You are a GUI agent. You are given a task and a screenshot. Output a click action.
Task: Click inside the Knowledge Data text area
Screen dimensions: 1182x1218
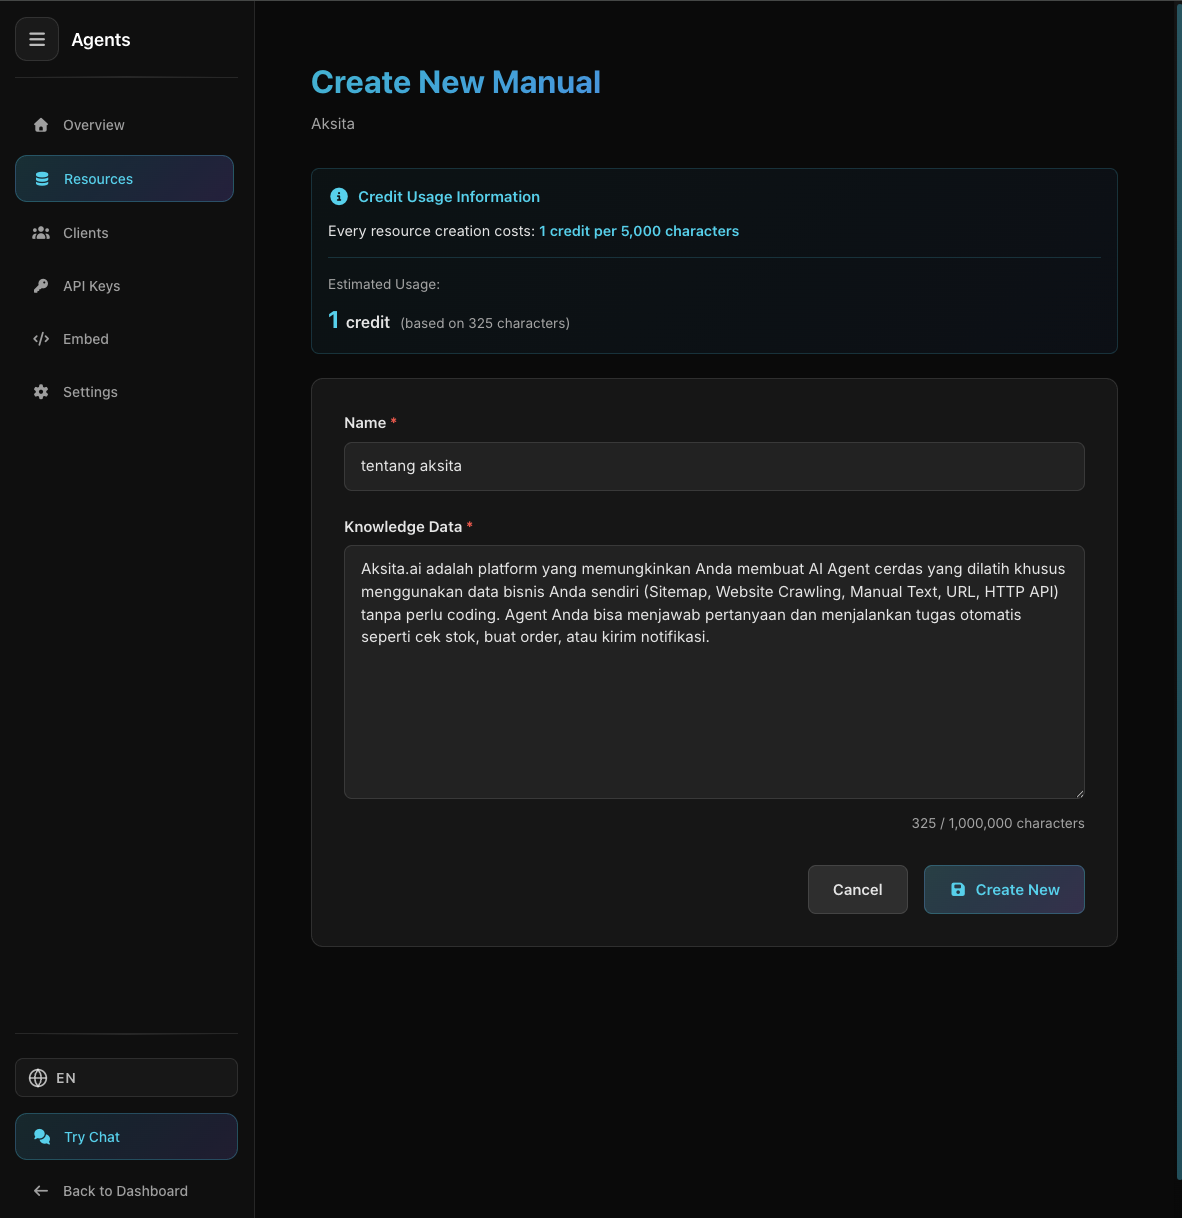pyautogui.click(x=713, y=672)
